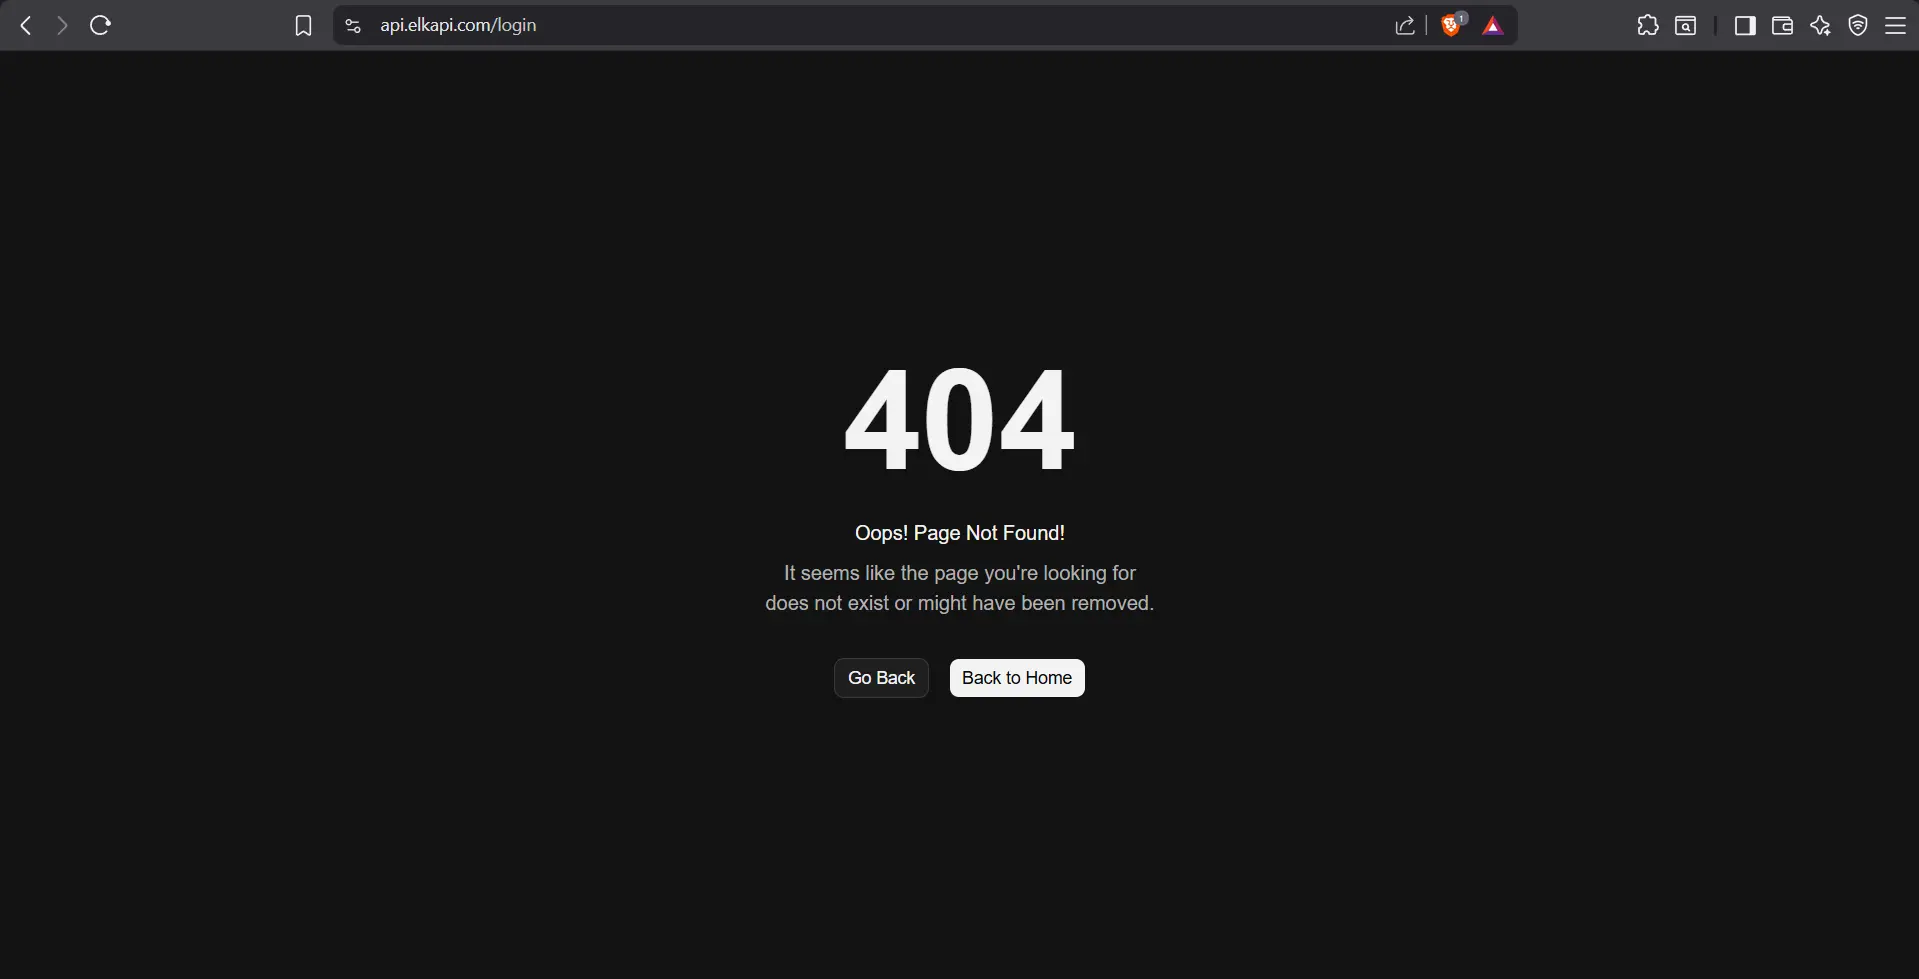Viewport: 1919px width, 979px height.
Task: Click the Go Back button
Action: point(881,678)
